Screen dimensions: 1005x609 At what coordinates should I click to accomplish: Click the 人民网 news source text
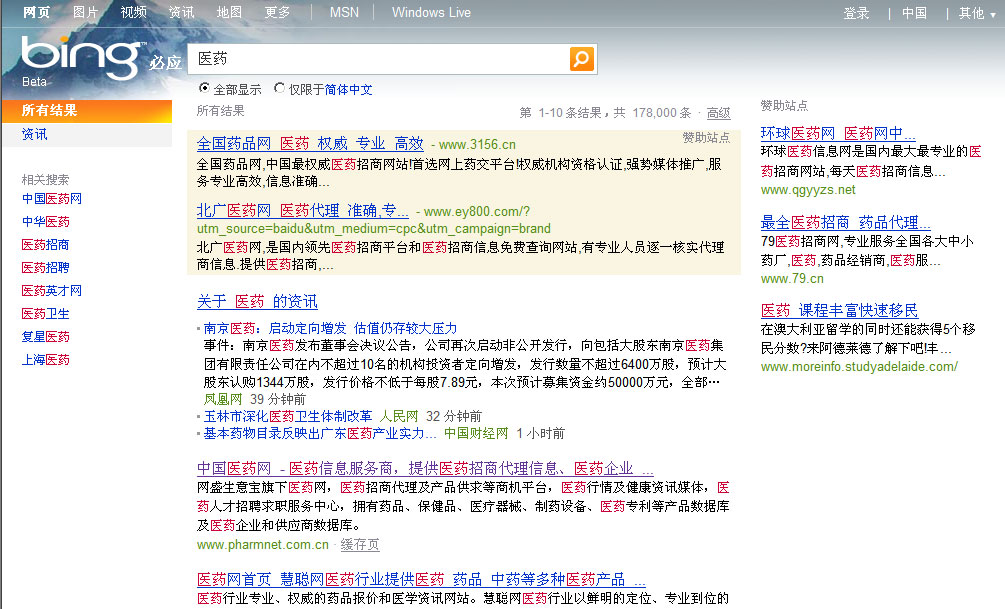point(399,416)
